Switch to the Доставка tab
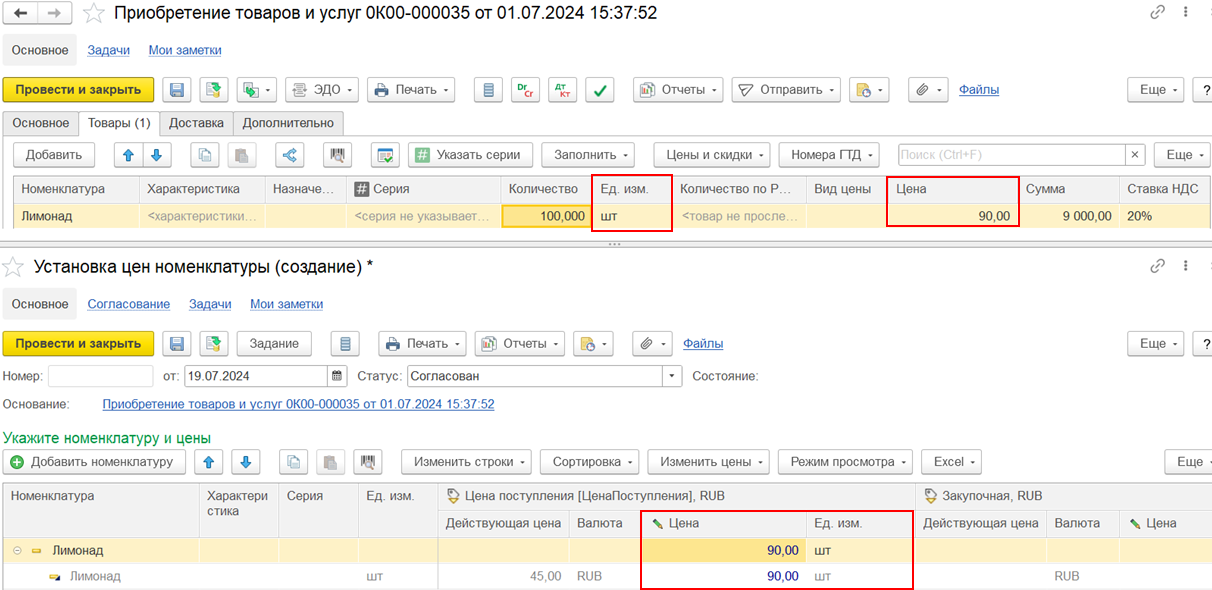This screenshot has height=590, width=1212. [x=196, y=123]
